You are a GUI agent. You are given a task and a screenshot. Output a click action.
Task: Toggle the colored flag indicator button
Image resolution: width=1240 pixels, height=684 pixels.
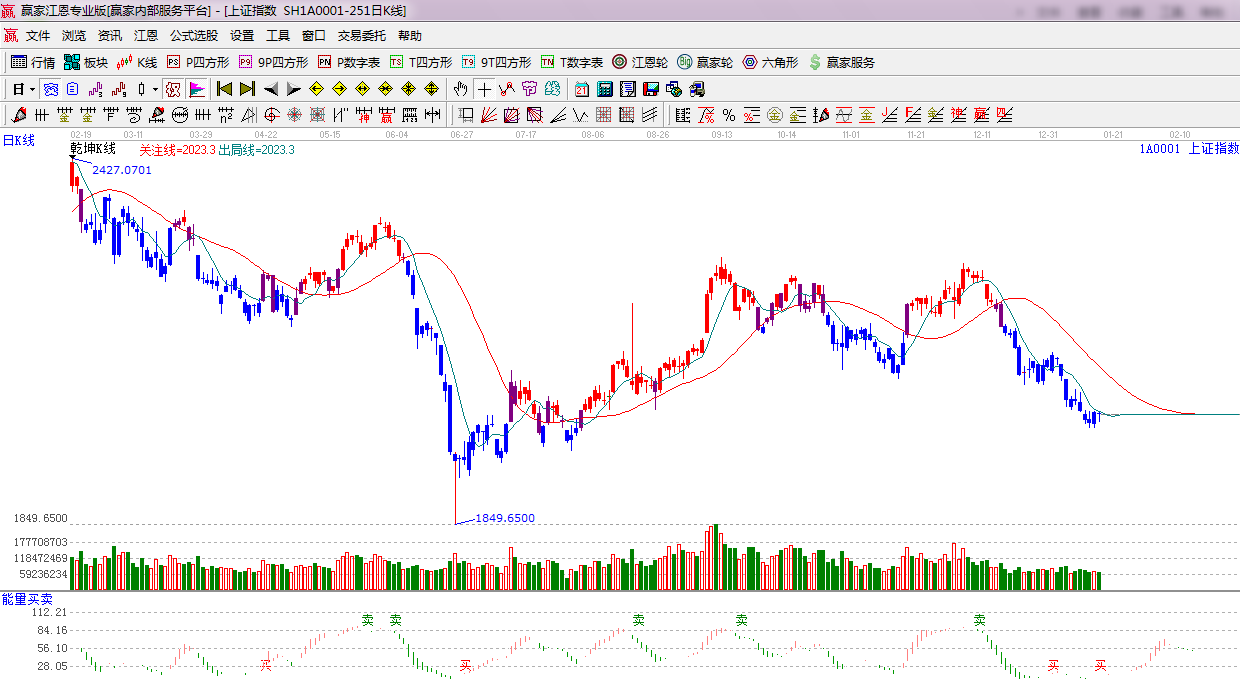196,89
